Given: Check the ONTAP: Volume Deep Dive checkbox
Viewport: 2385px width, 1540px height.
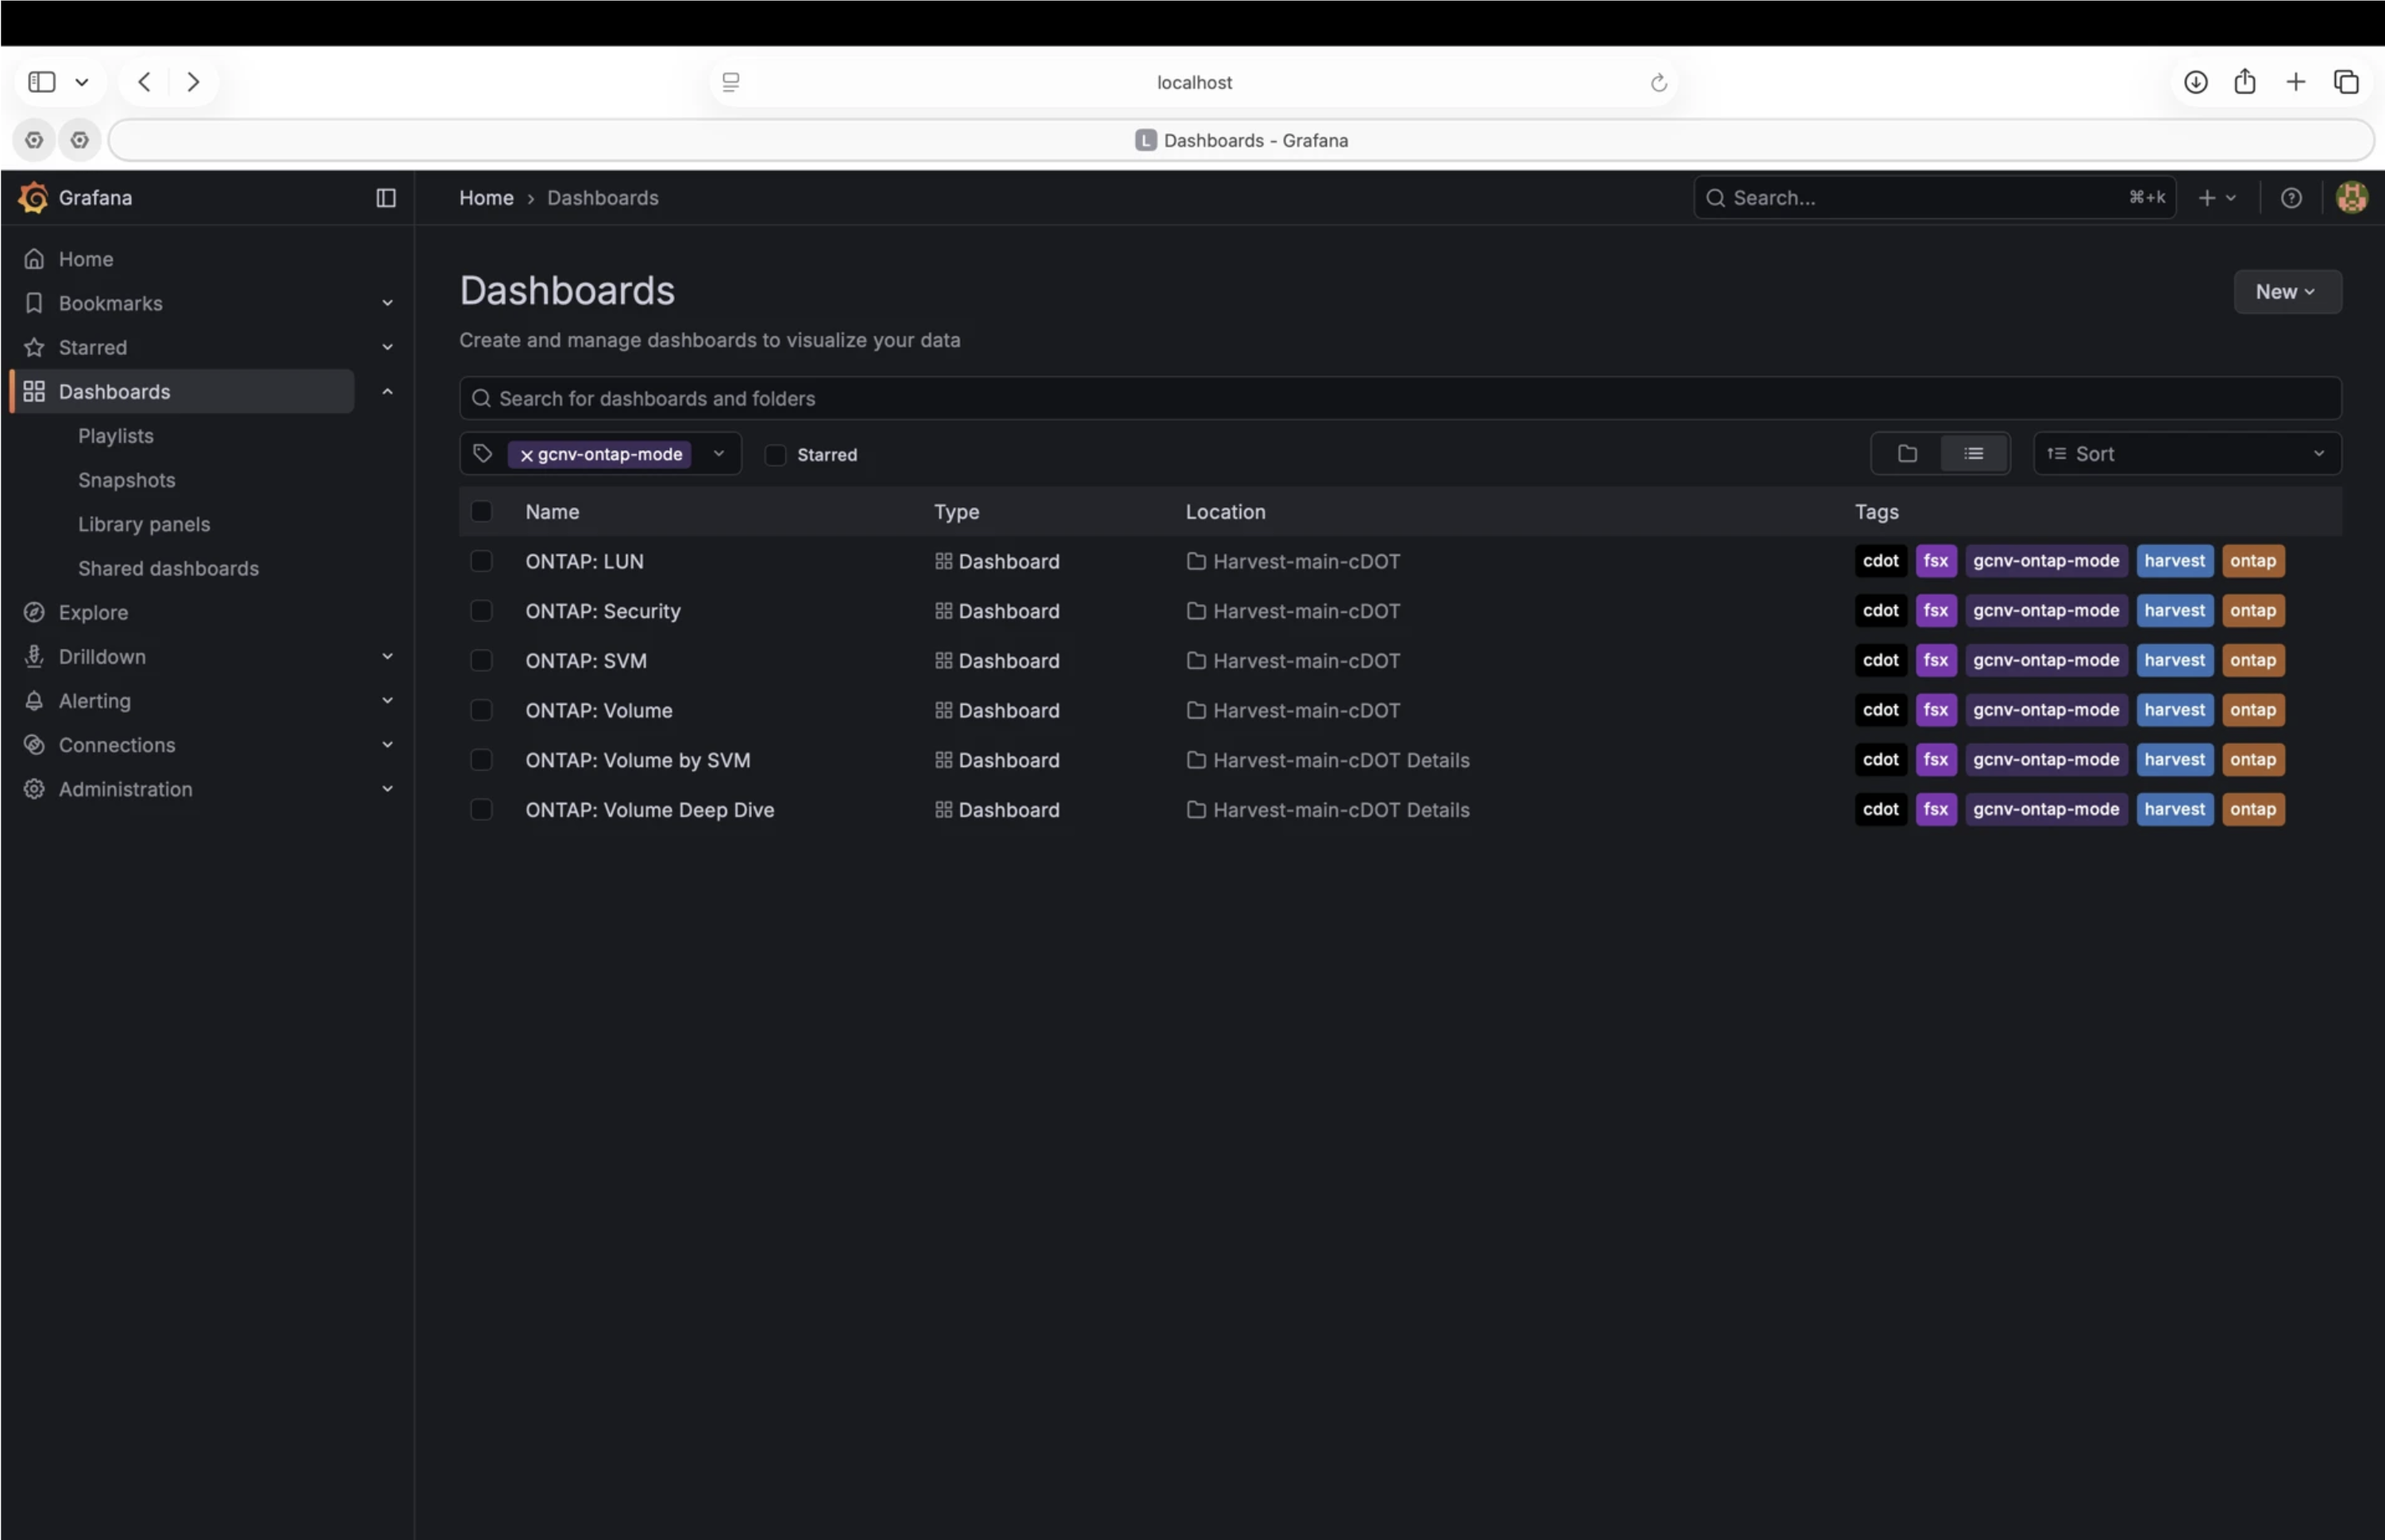Looking at the screenshot, I should [481, 809].
